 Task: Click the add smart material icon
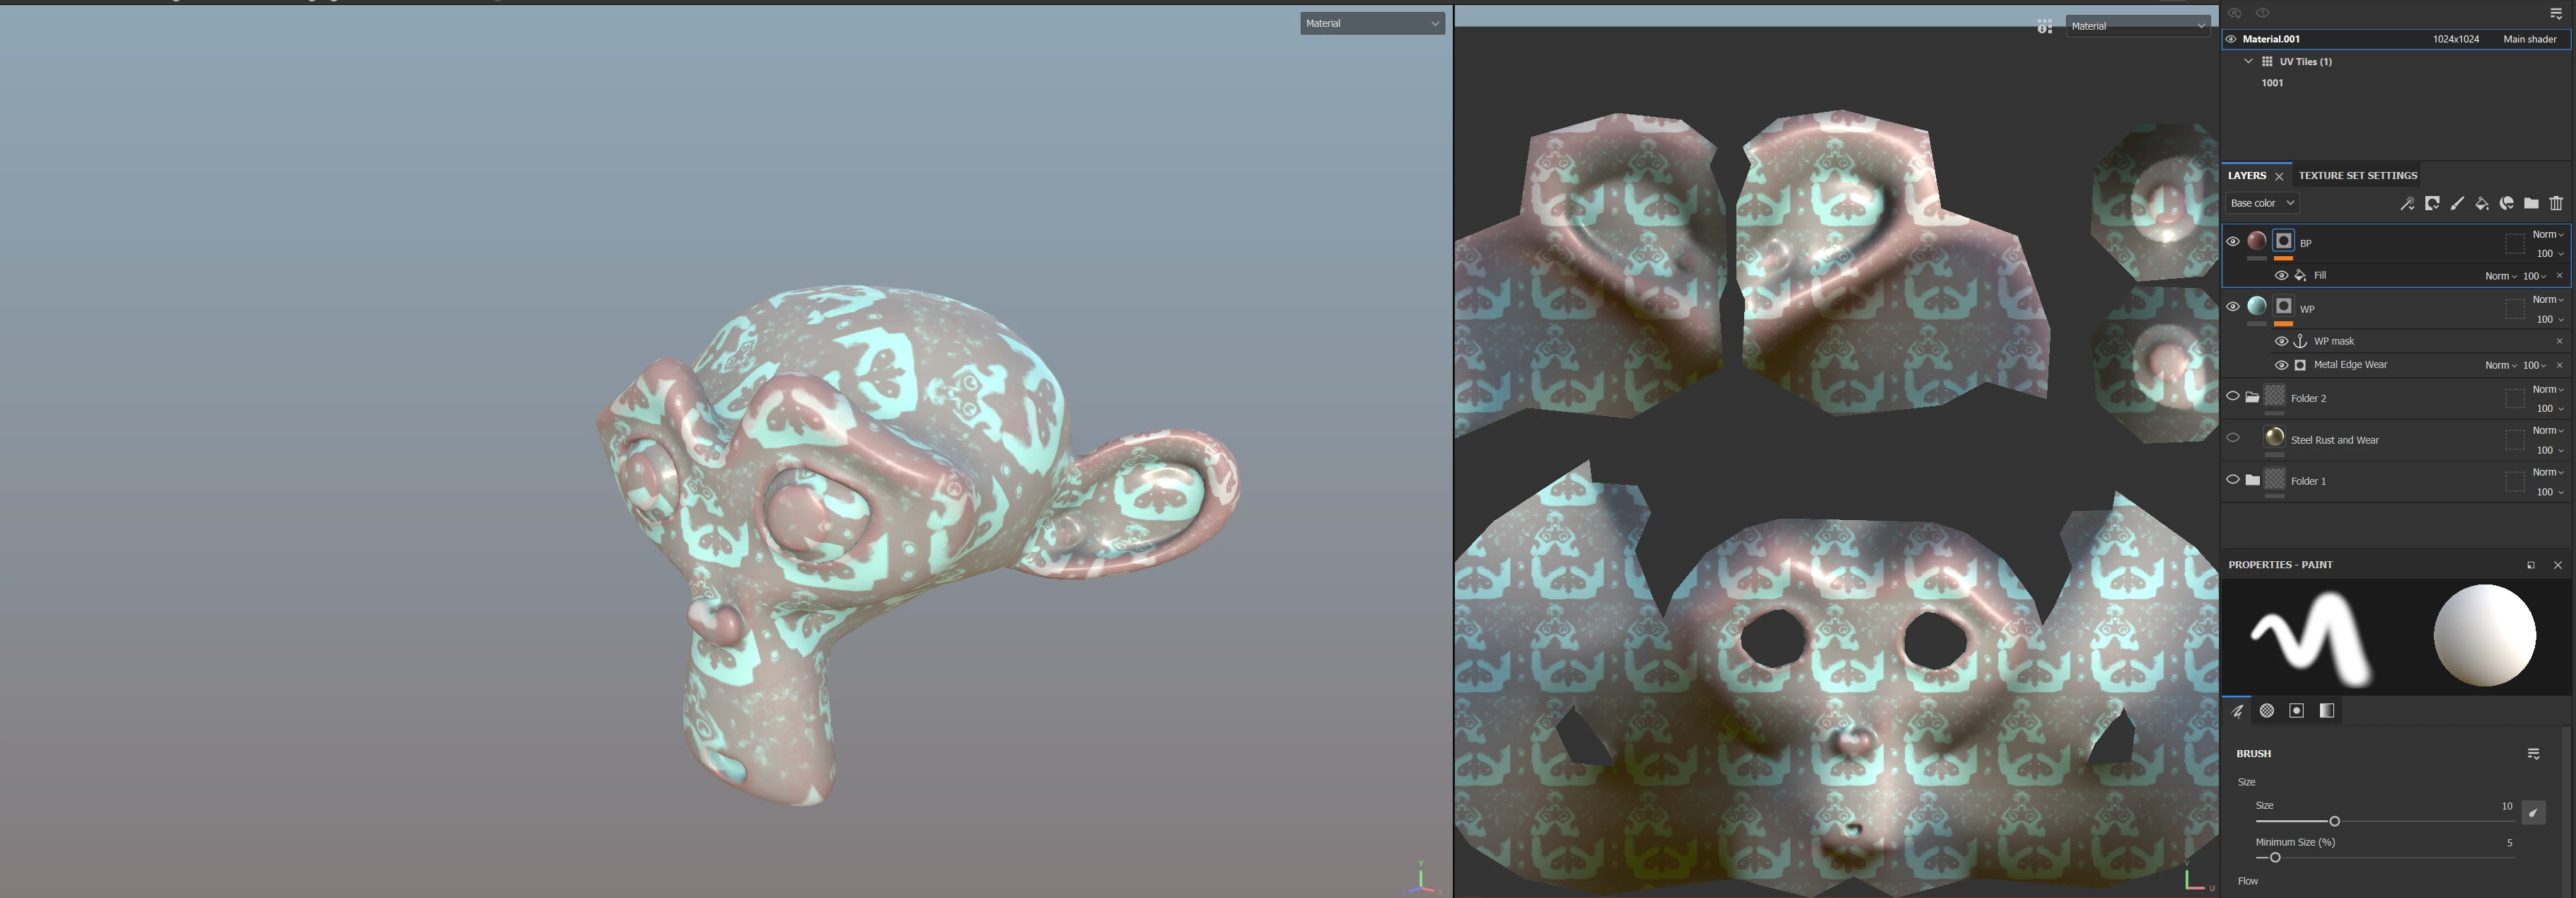point(2506,203)
